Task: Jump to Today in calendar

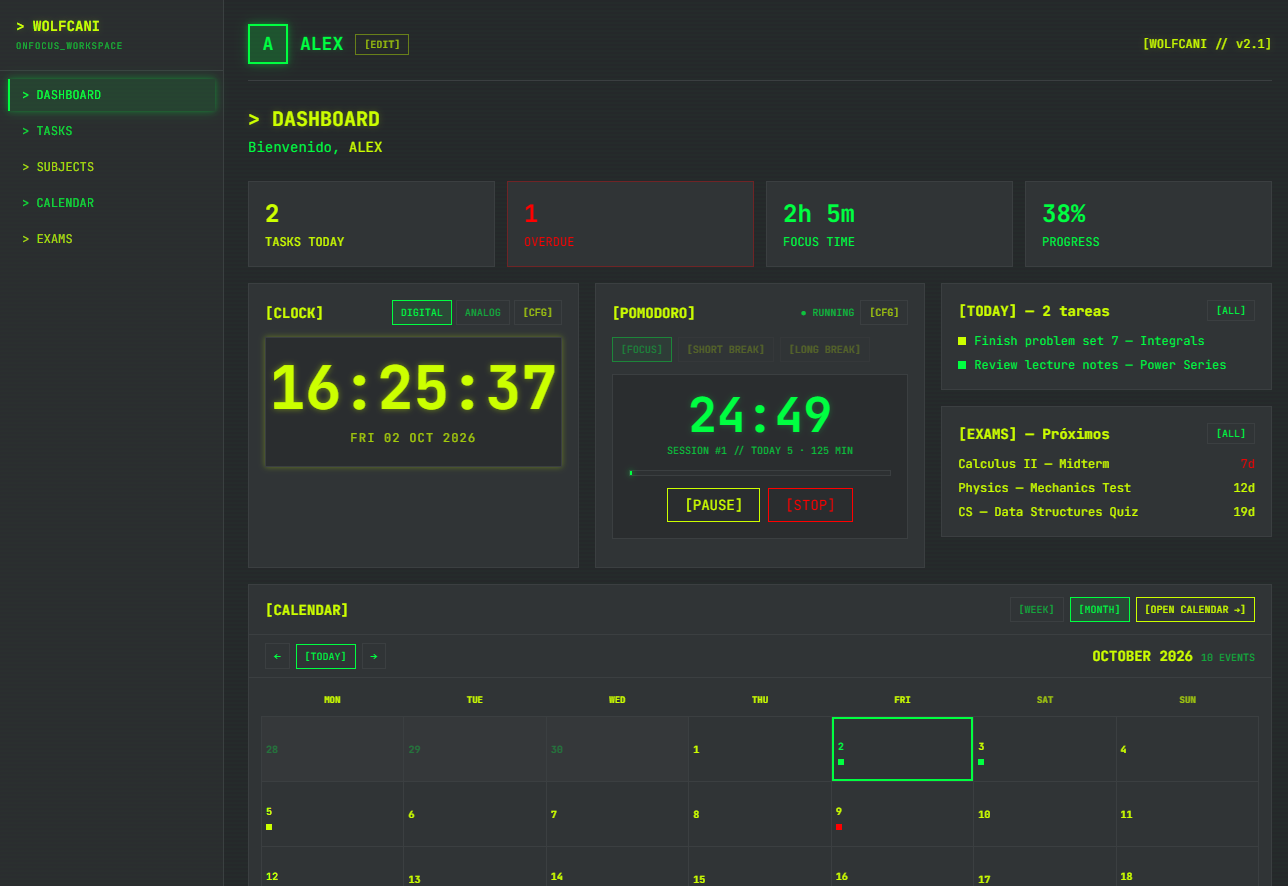Action: [x=326, y=656]
